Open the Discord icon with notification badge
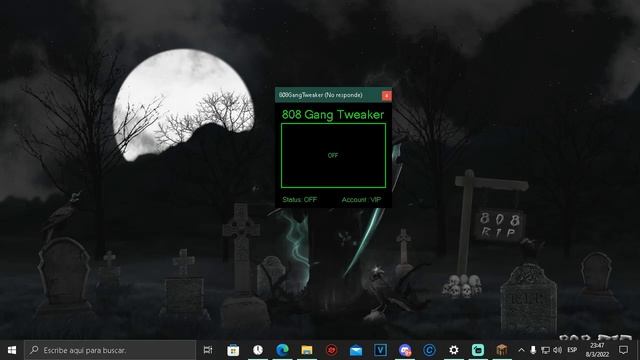Screen dimensions: 640x360 [405, 350]
